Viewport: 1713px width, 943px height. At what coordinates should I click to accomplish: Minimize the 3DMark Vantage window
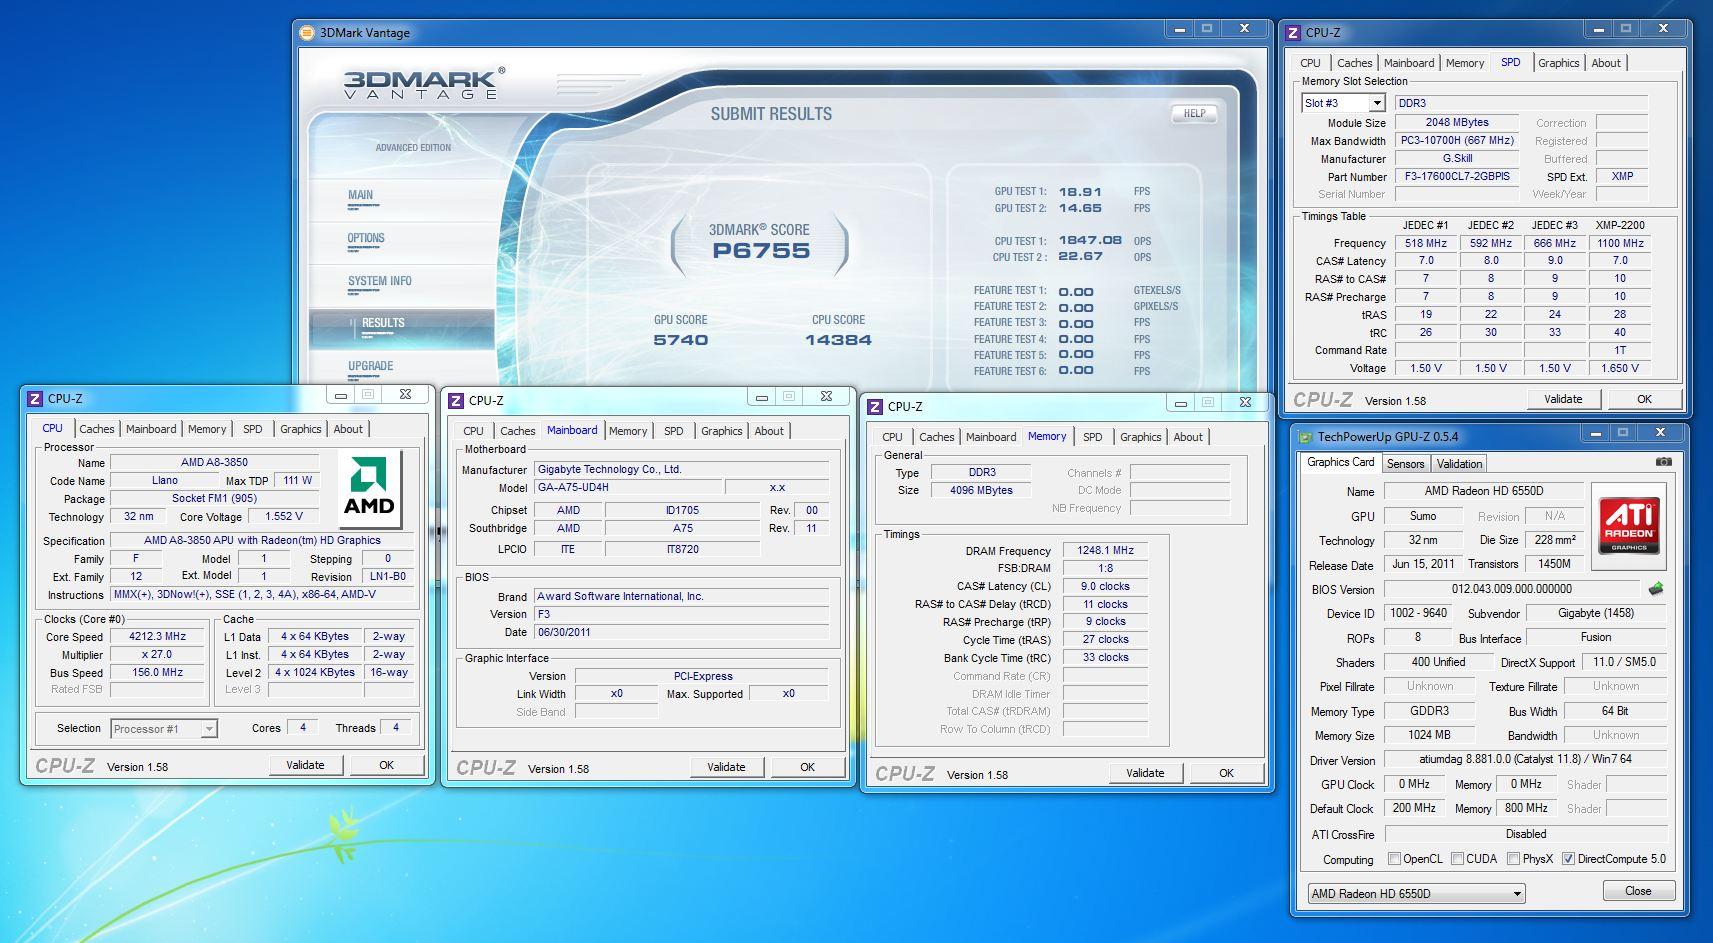(x=1180, y=30)
